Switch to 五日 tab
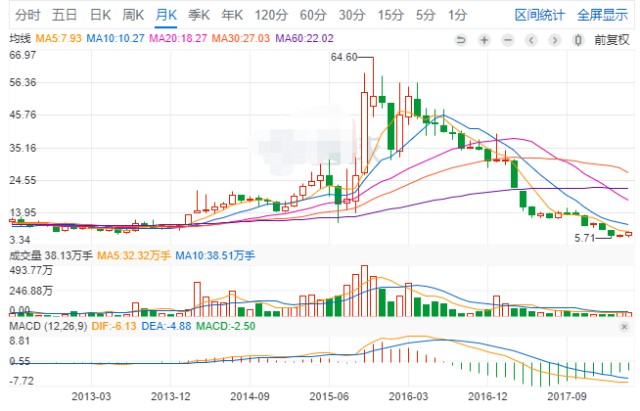Screen dimensions: 640x411 (x=64, y=16)
